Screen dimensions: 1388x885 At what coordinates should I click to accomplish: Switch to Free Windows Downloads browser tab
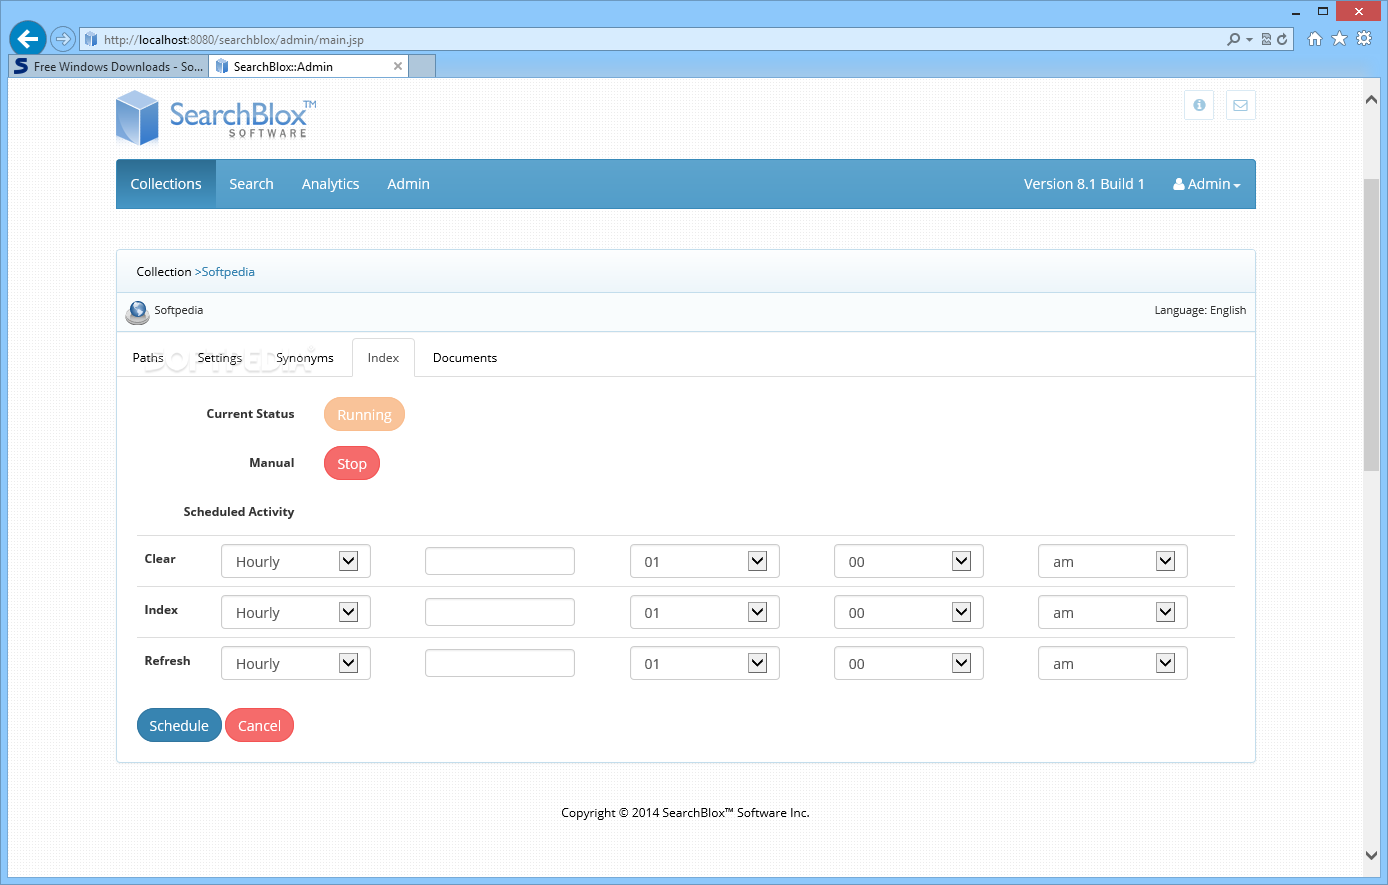[x=109, y=66]
